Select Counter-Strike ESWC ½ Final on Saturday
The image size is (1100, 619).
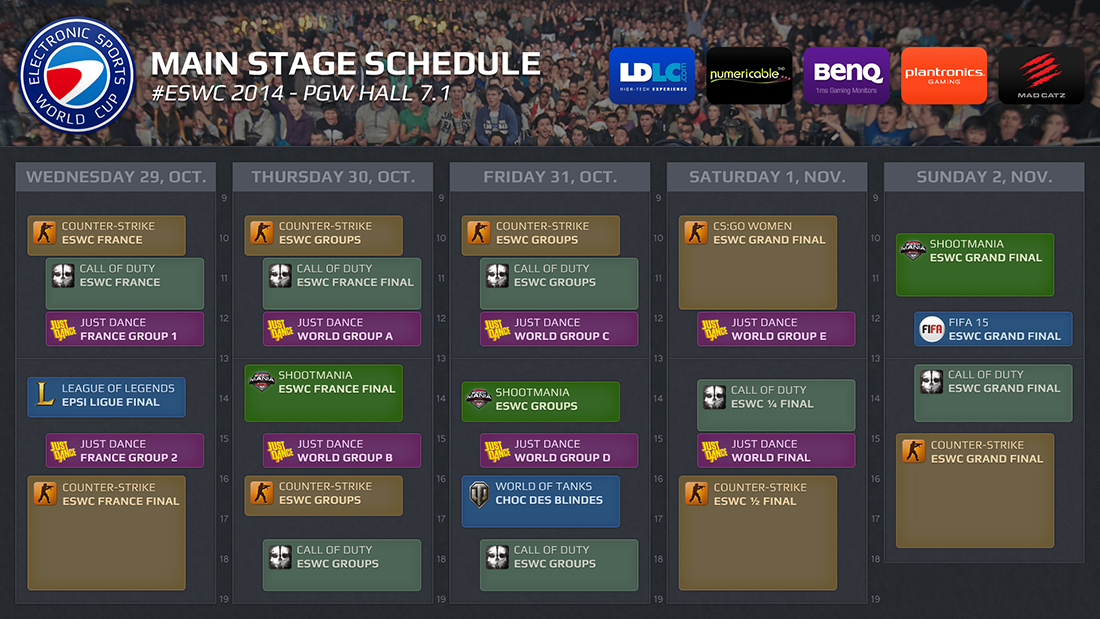(x=758, y=533)
